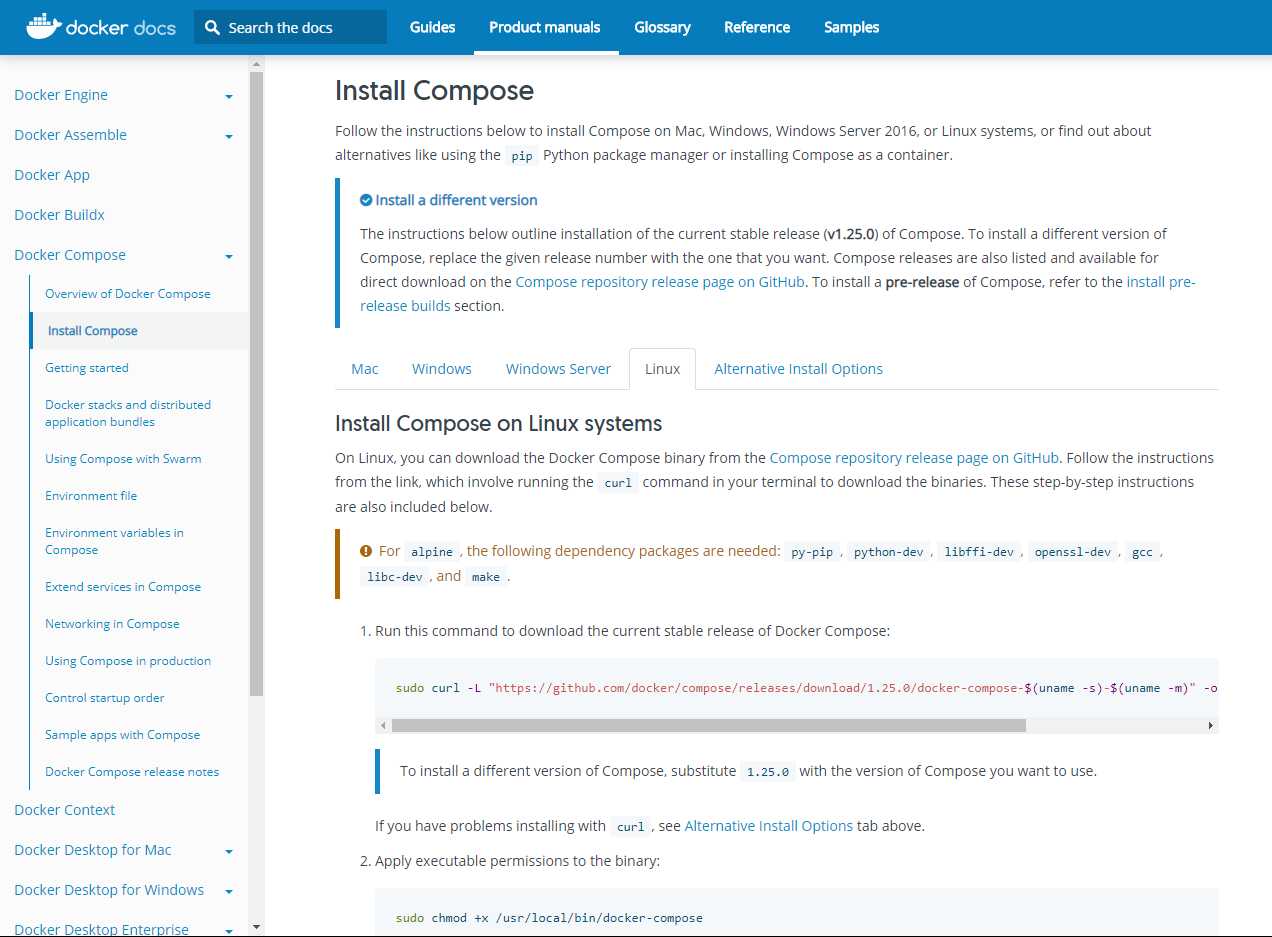Open Docker Context in the sidebar
The image size is (1272, 937).
tap(64, 810)
